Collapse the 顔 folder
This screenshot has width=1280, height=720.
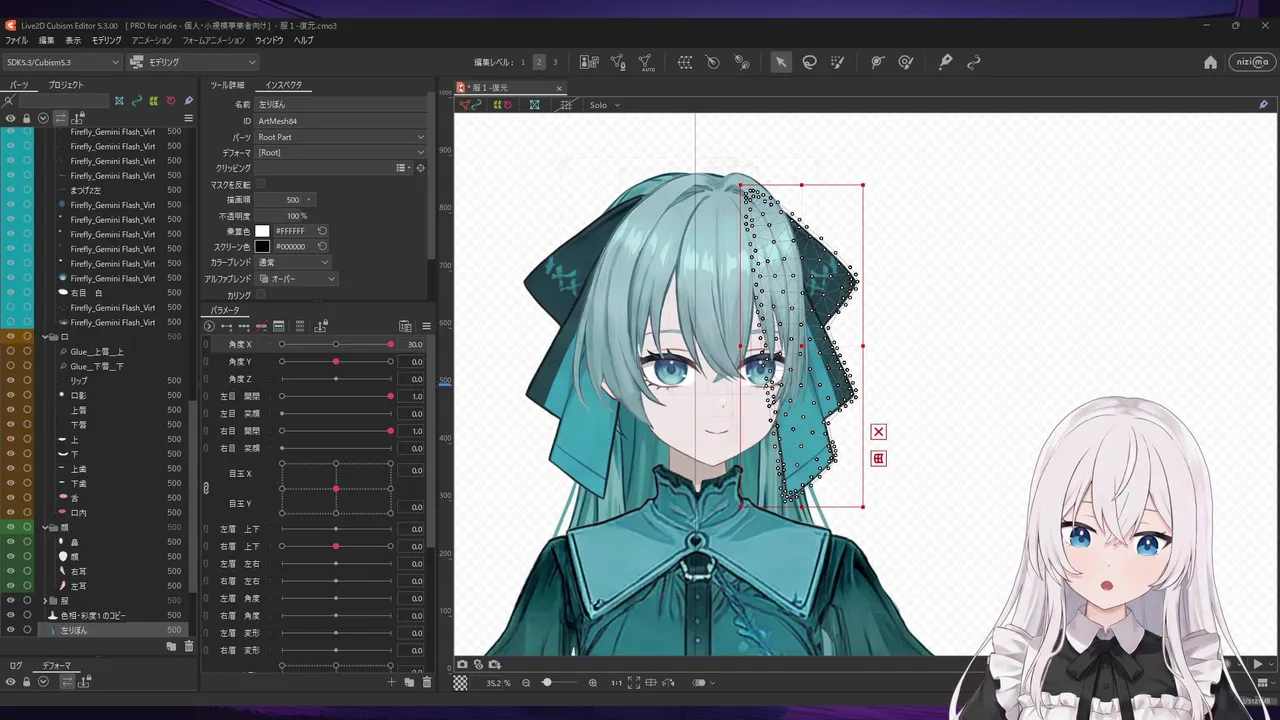(x=46, y=527)
